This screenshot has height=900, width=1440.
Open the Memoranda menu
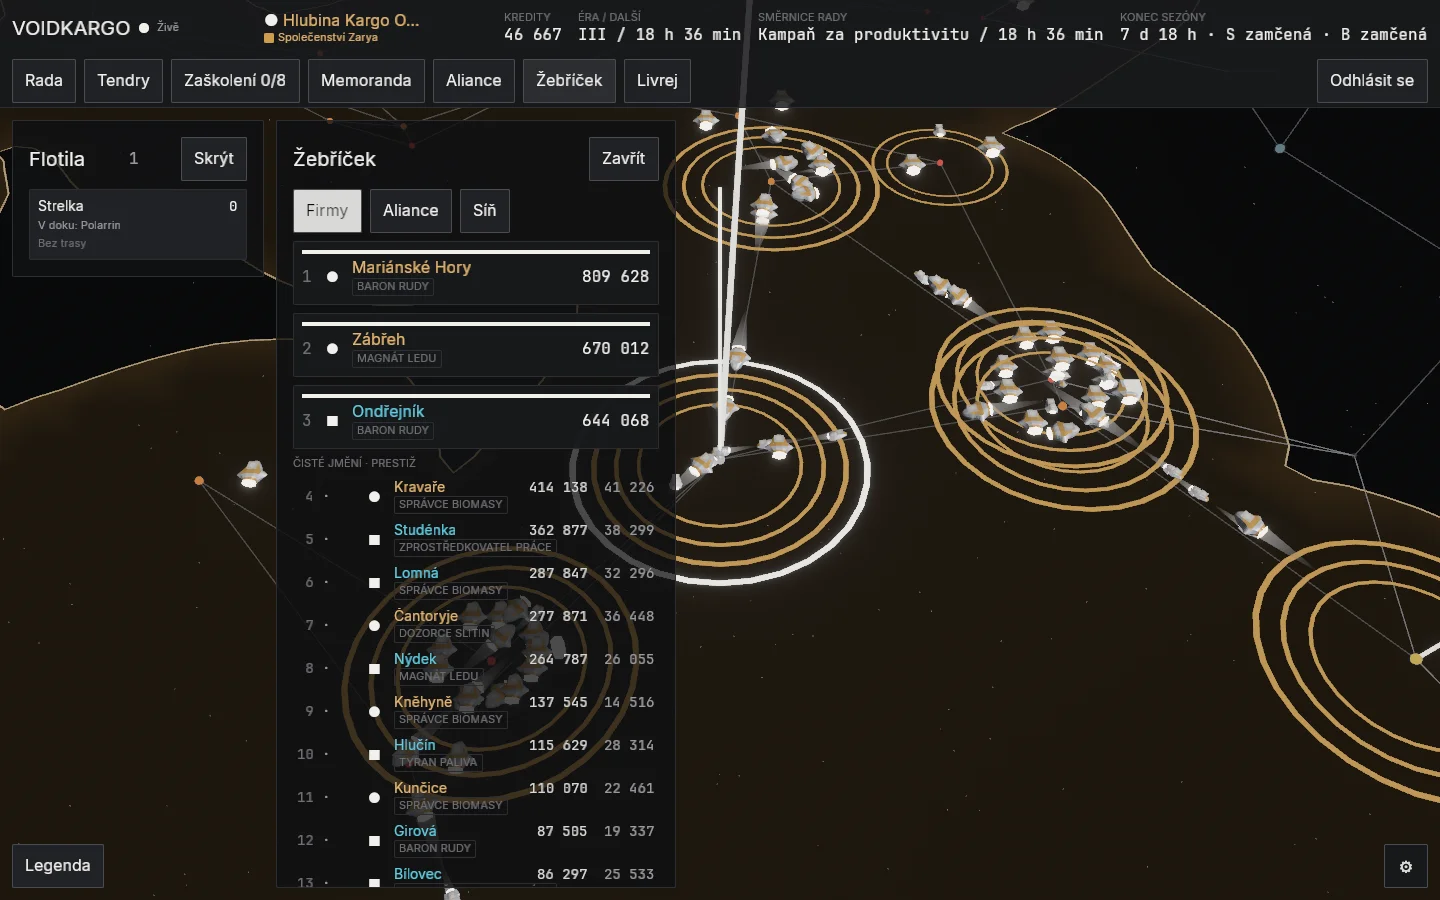point(366,81)
